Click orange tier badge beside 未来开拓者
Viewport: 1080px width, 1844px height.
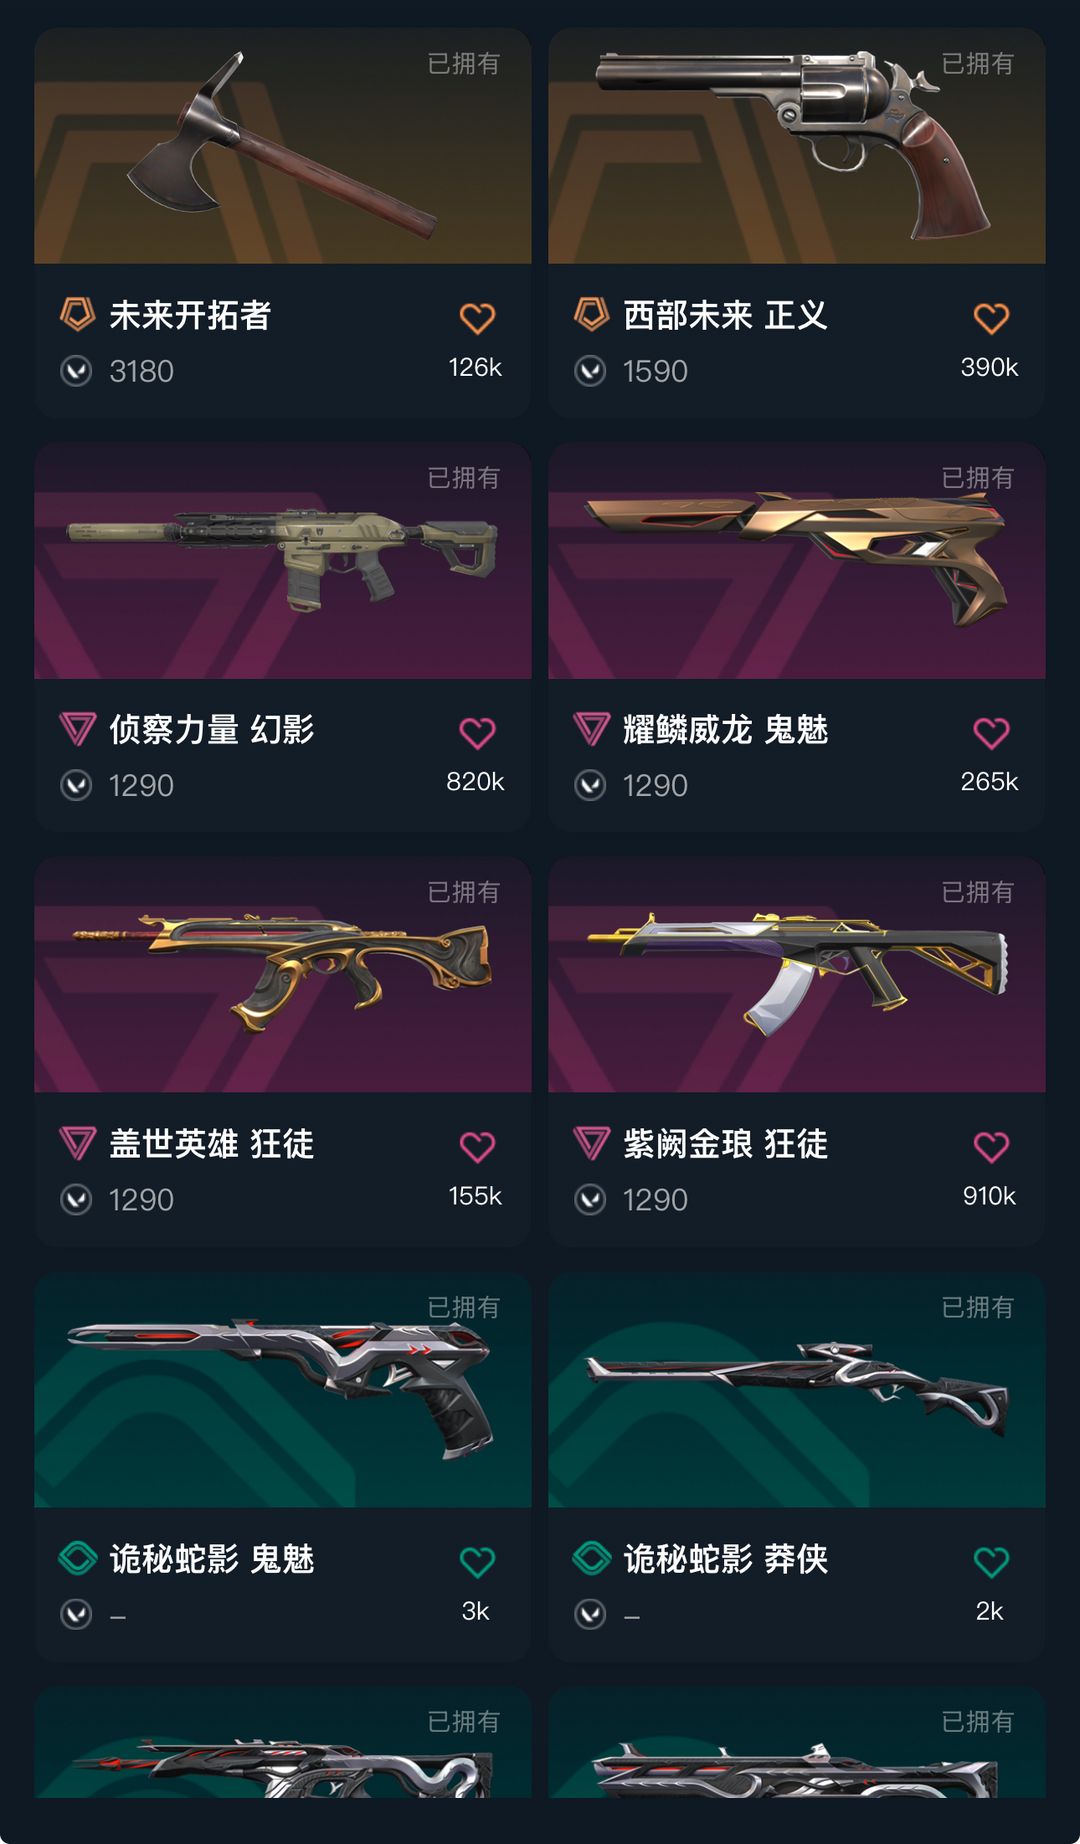point(77,314)
